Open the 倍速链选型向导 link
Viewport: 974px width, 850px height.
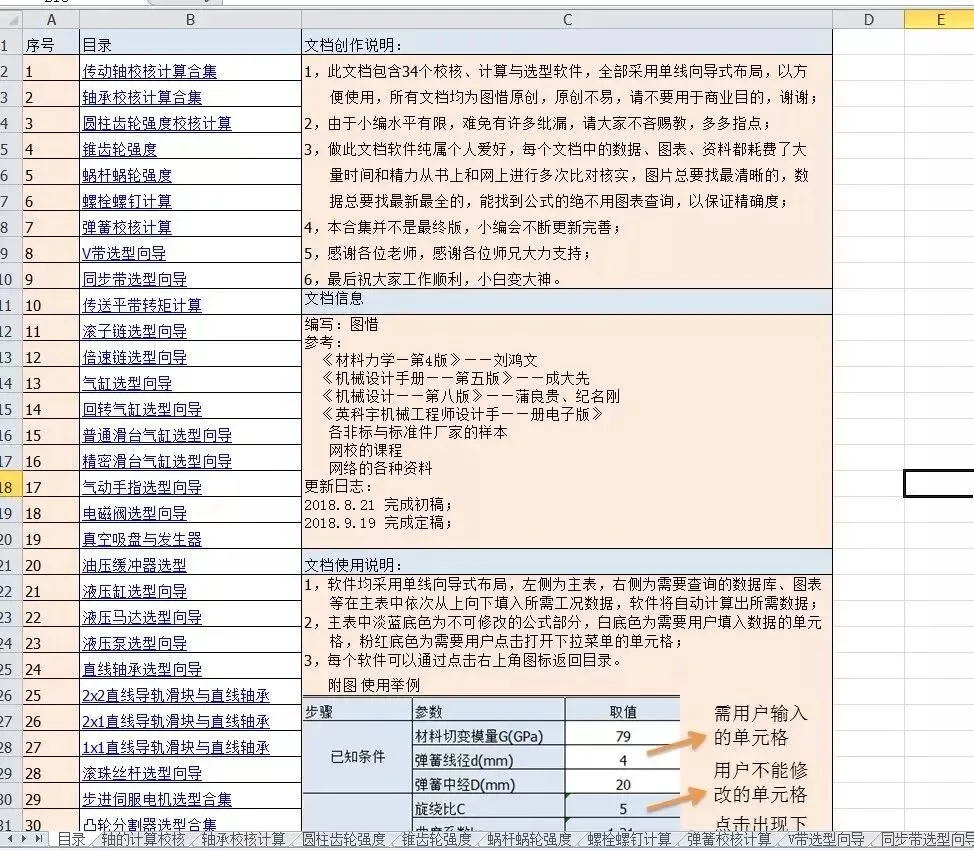point(135,358)
